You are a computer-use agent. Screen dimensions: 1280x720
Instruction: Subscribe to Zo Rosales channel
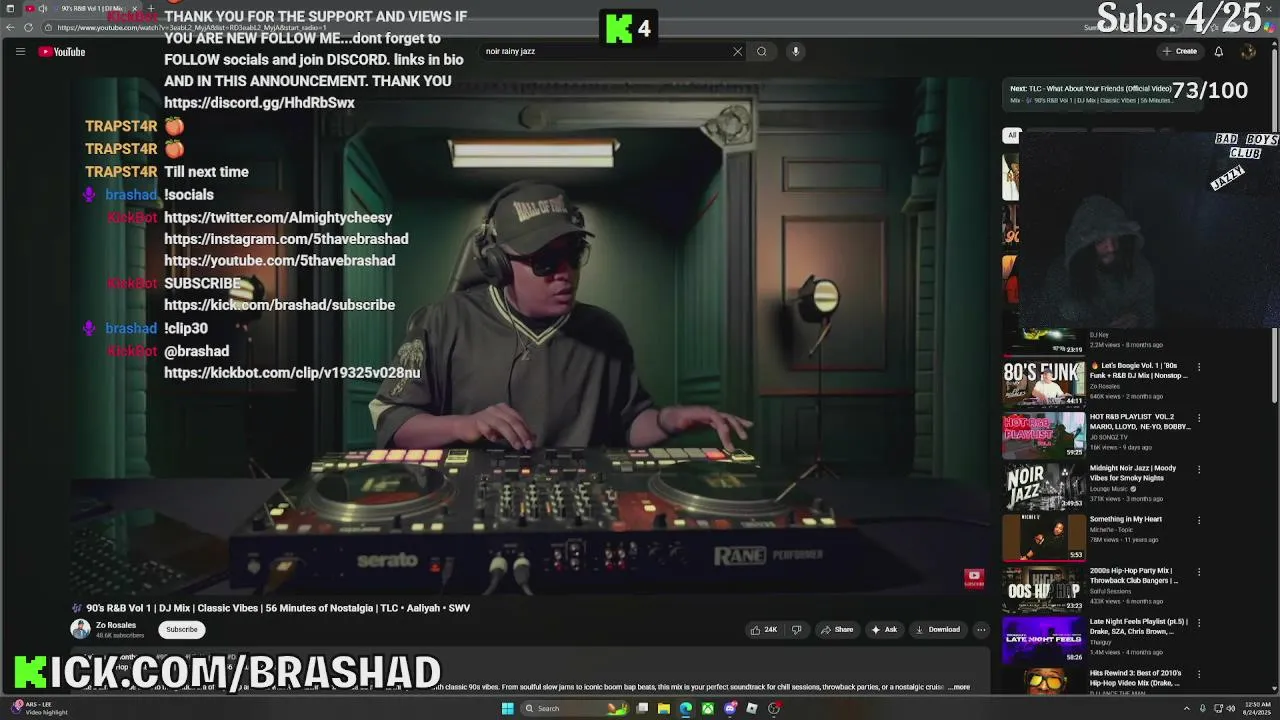[x=182, y=630]
